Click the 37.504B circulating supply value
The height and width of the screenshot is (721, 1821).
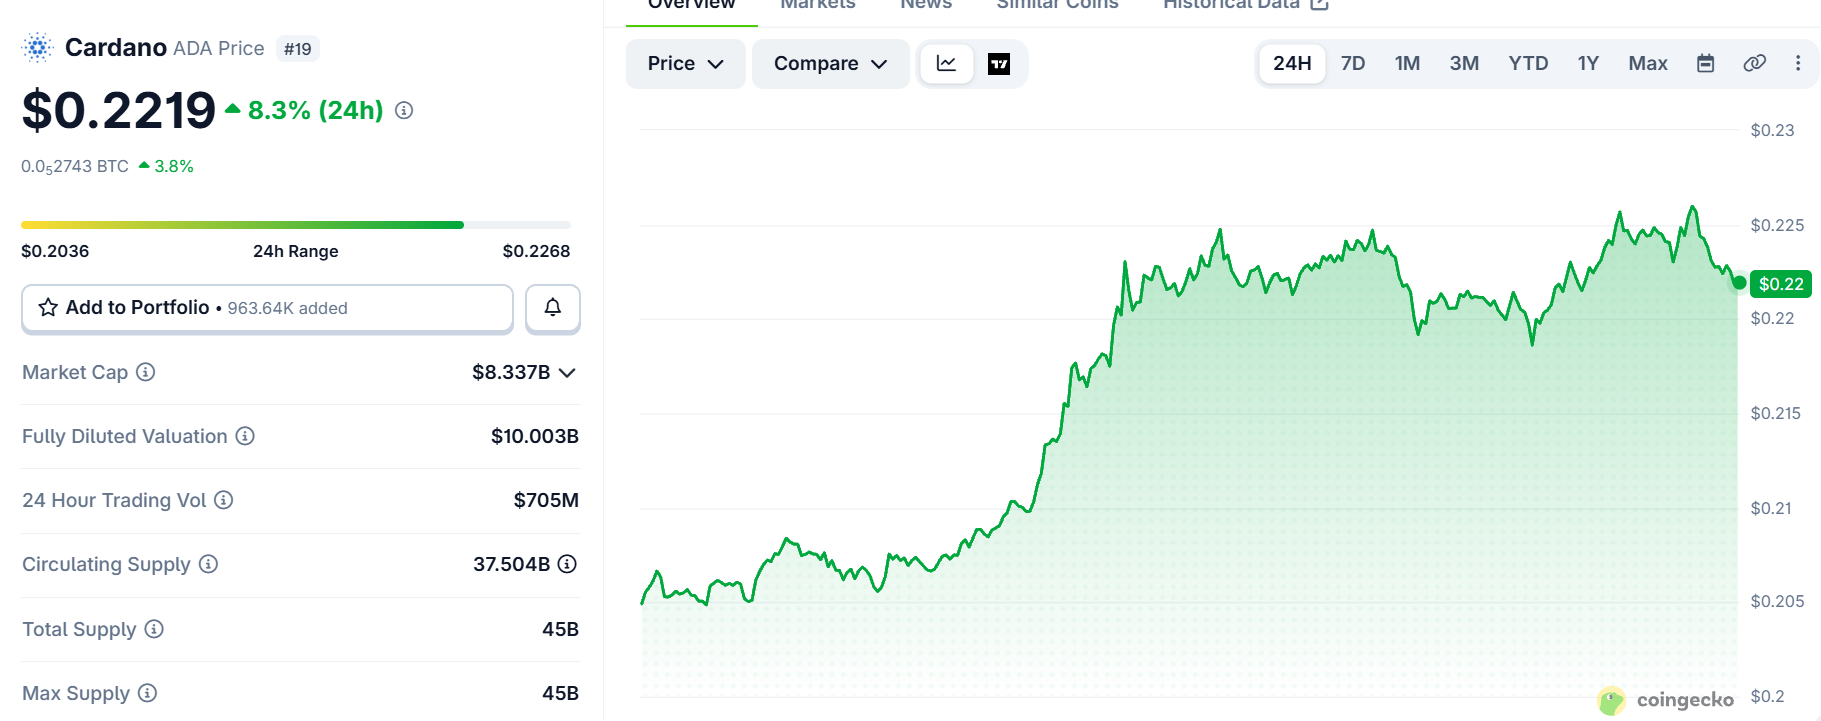point(511,564)
